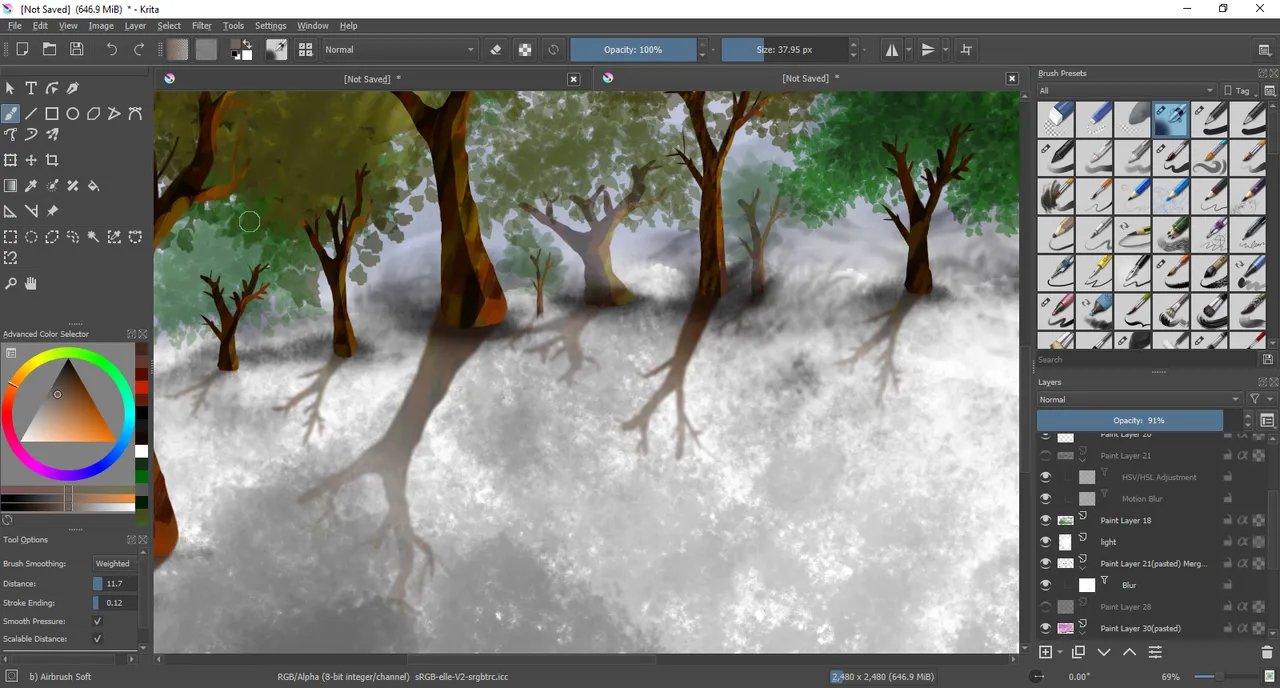Select the Gradient tool

[x=11, y=186]
